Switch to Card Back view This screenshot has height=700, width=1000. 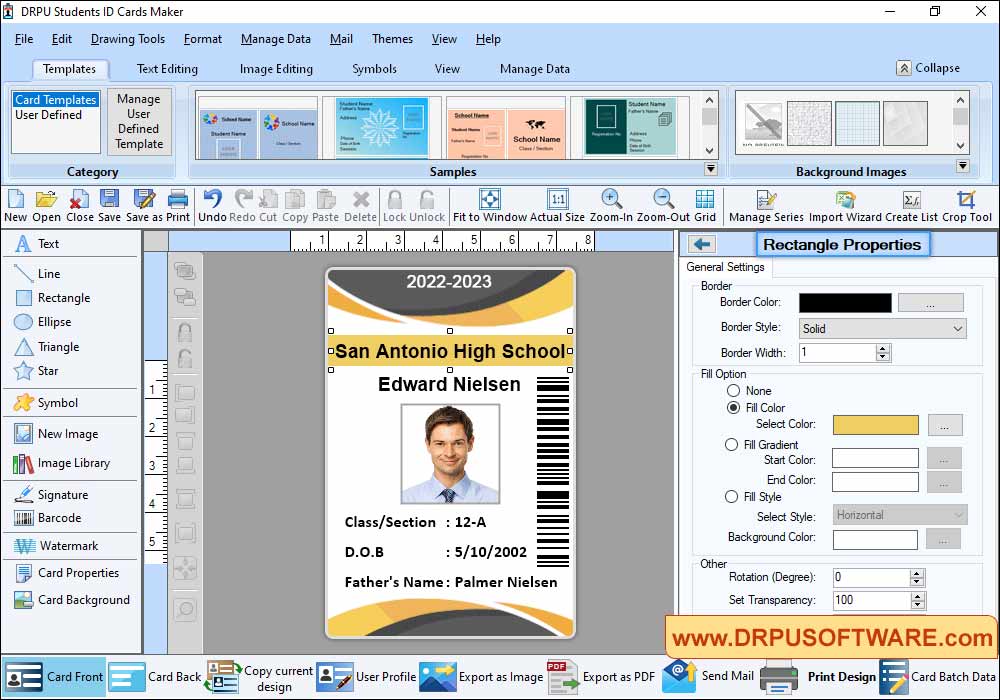click(156, 677)
